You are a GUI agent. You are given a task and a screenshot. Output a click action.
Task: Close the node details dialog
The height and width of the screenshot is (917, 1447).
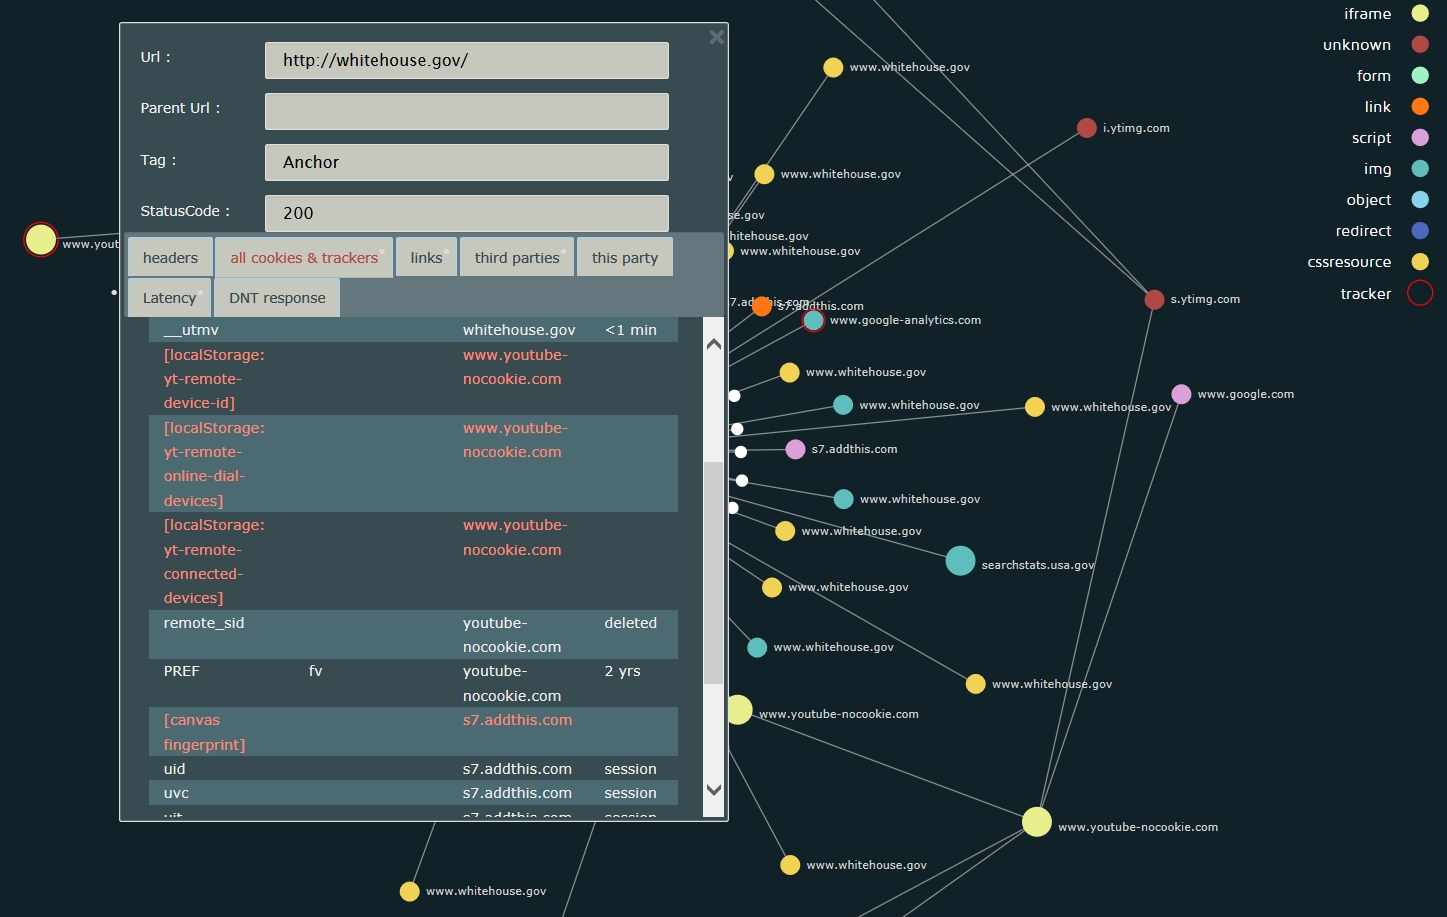716,38
